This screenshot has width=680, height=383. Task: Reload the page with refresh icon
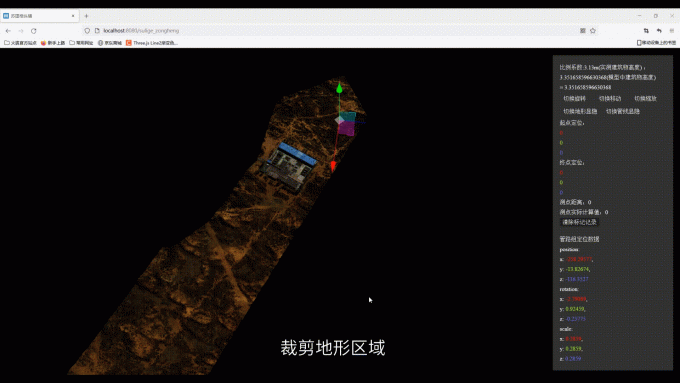[33, 31]
